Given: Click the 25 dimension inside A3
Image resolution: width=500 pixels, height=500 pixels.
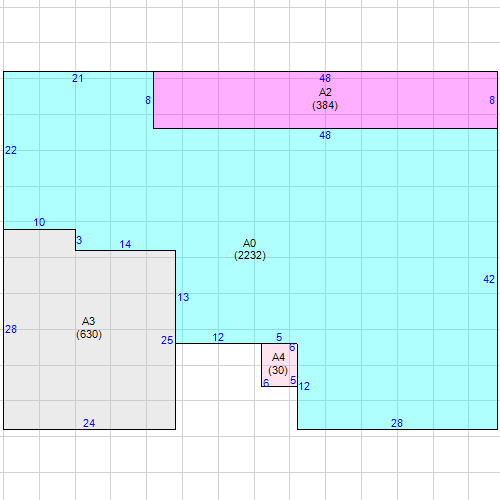Looking at the screenshot, I should pyautogui.click(x=167, y=340).
